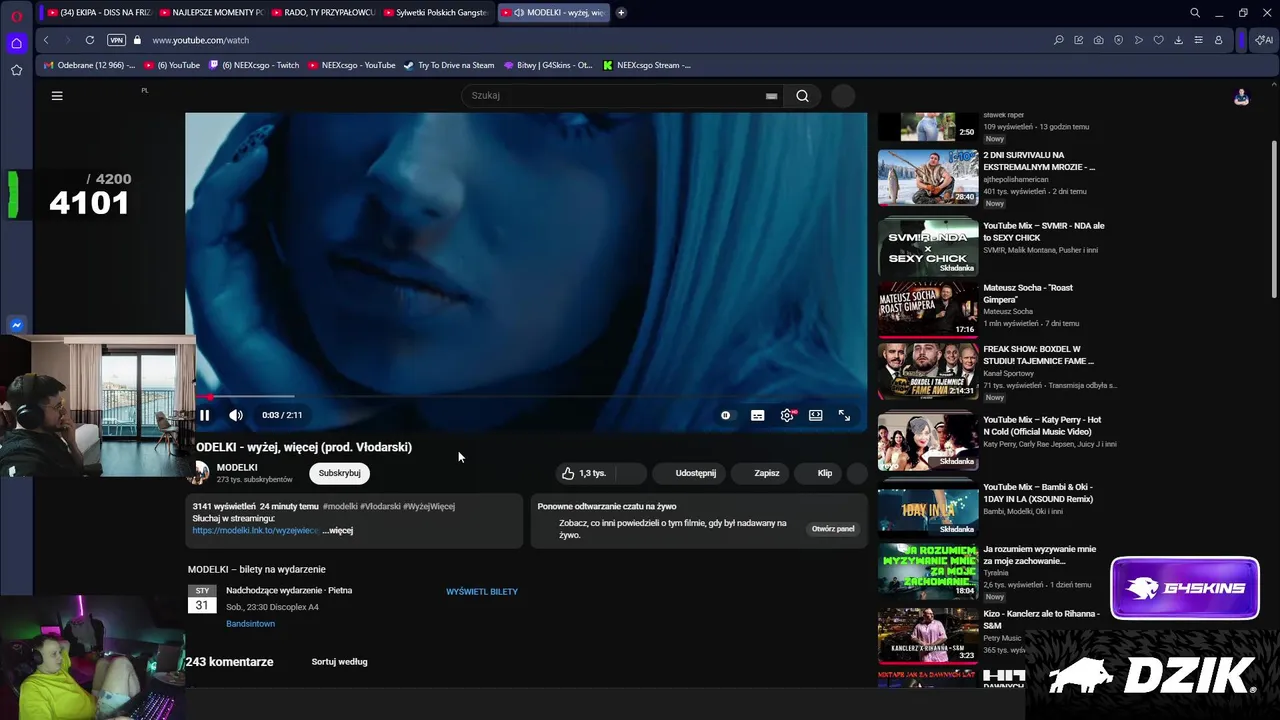Add page to favorites with heart icon

1158,40
